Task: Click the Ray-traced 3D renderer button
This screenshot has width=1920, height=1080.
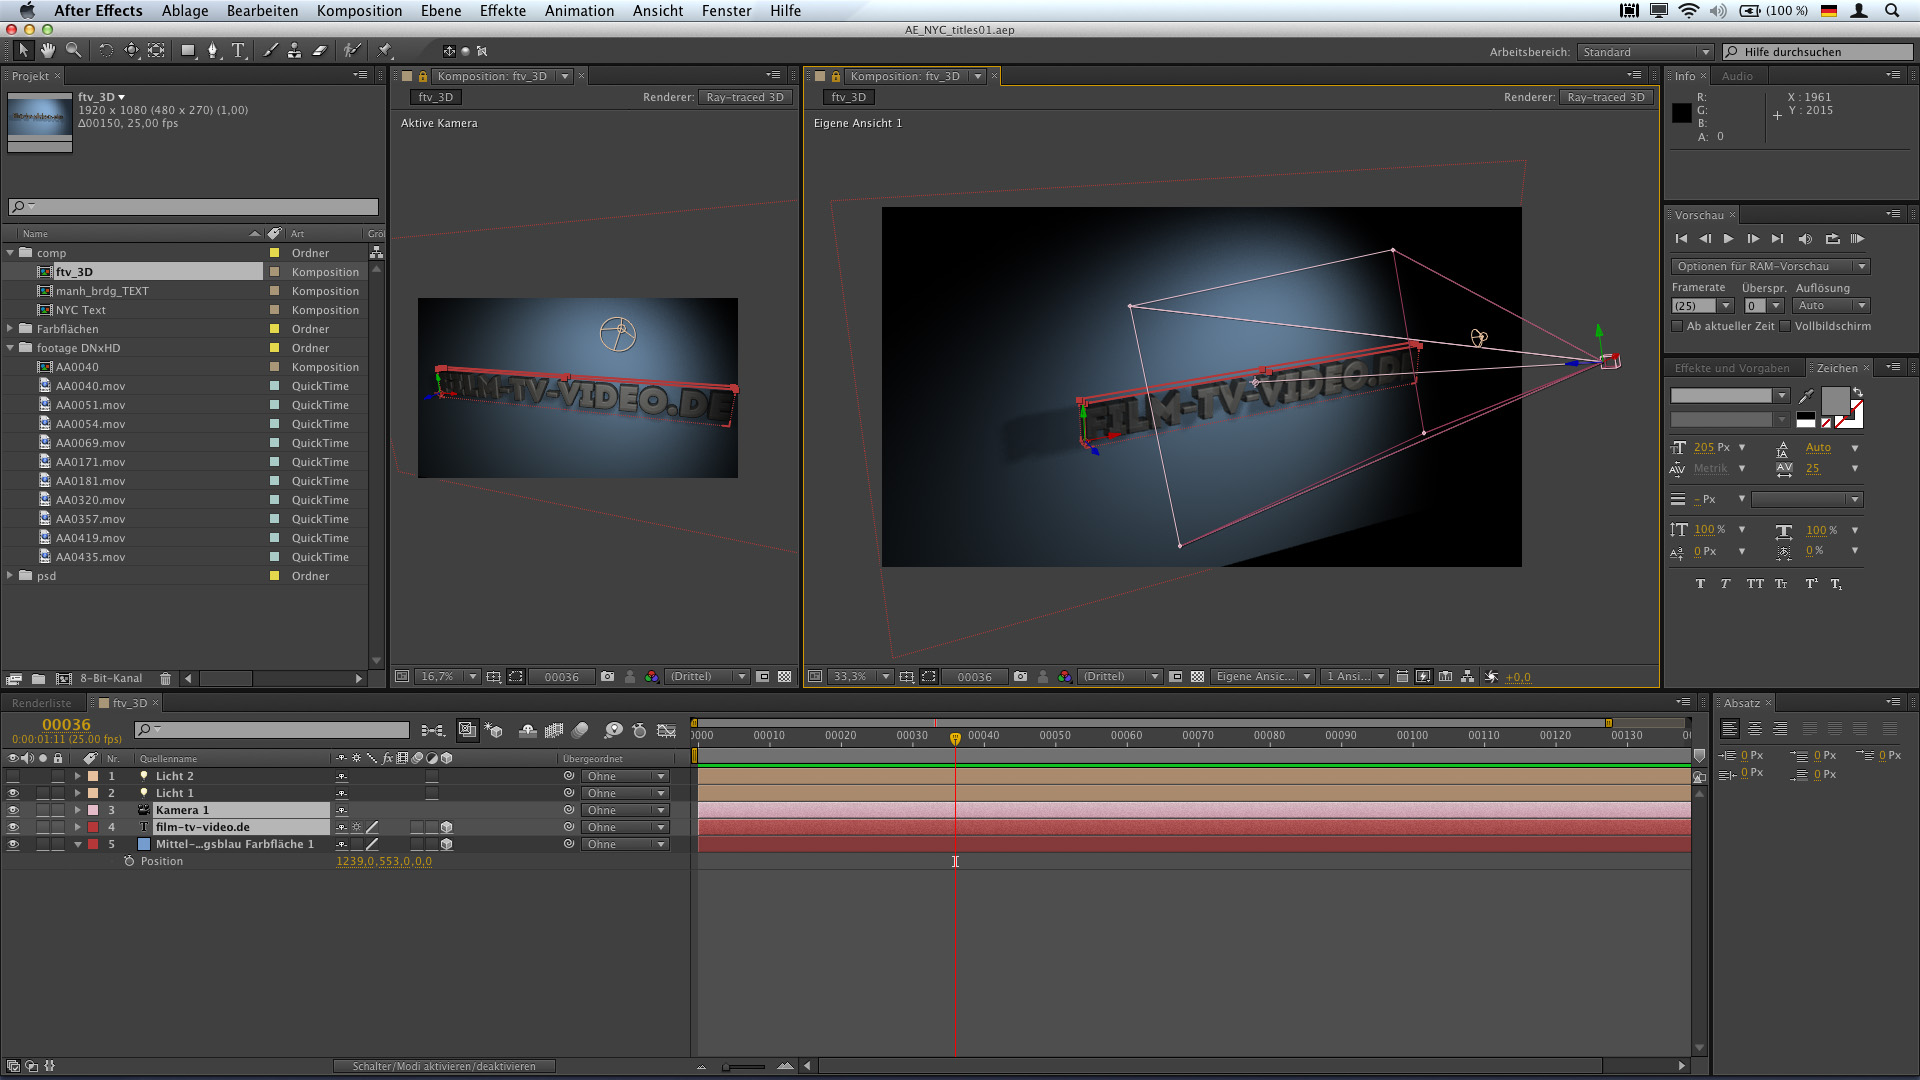Action: point(1606,97)
